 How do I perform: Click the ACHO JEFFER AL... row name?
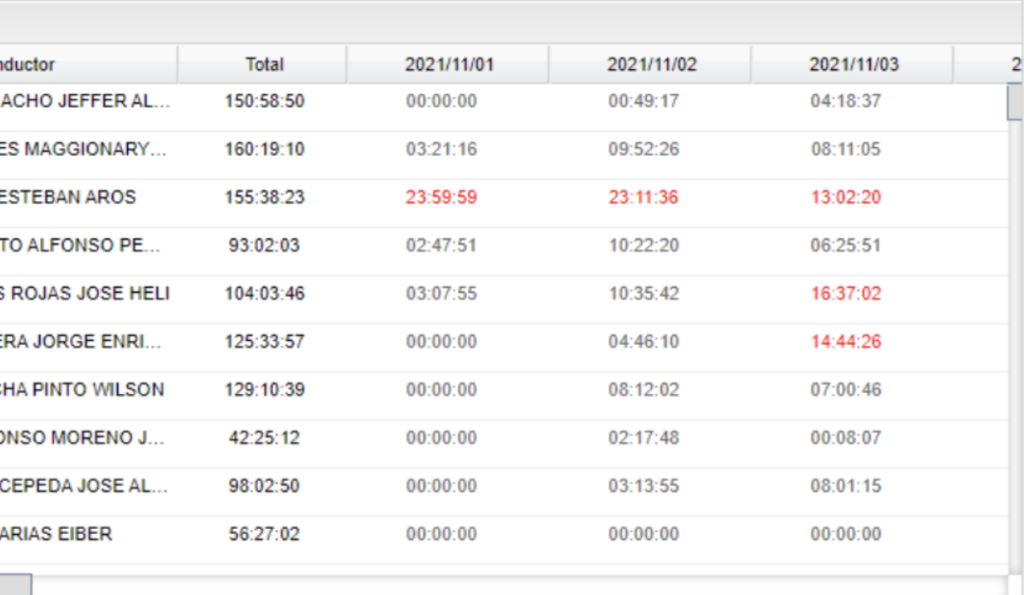coord(85,101)
